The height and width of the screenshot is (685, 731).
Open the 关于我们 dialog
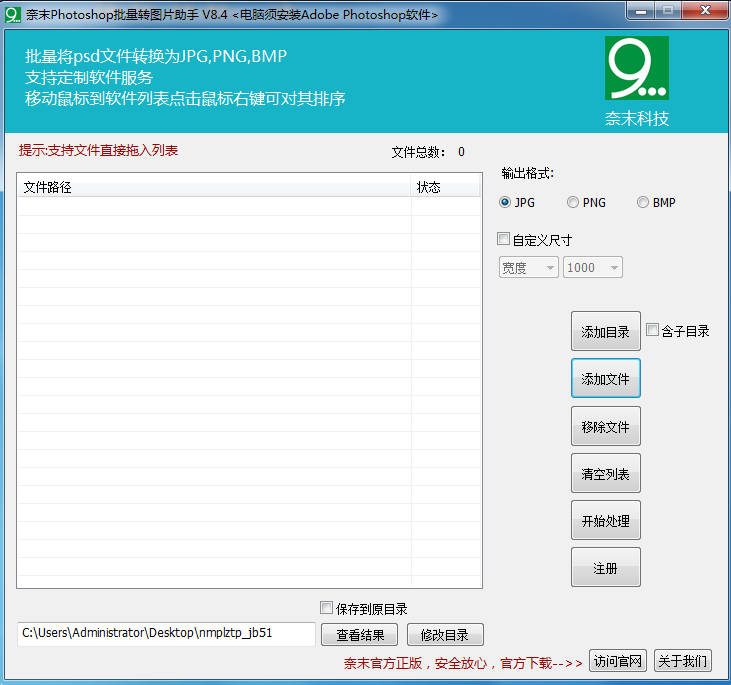[683, 661]
